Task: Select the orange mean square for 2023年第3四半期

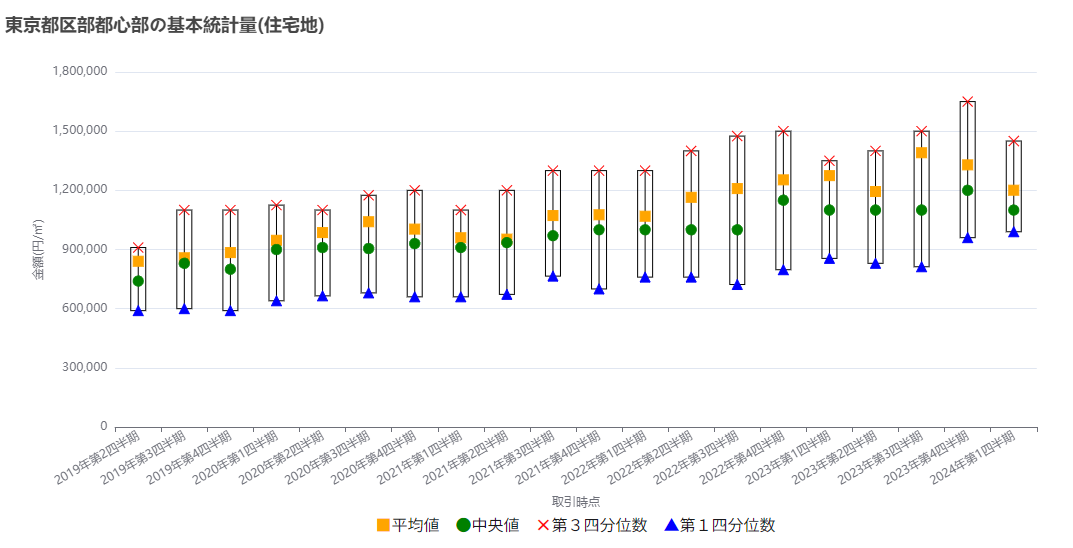Action: tap(921, 153)
